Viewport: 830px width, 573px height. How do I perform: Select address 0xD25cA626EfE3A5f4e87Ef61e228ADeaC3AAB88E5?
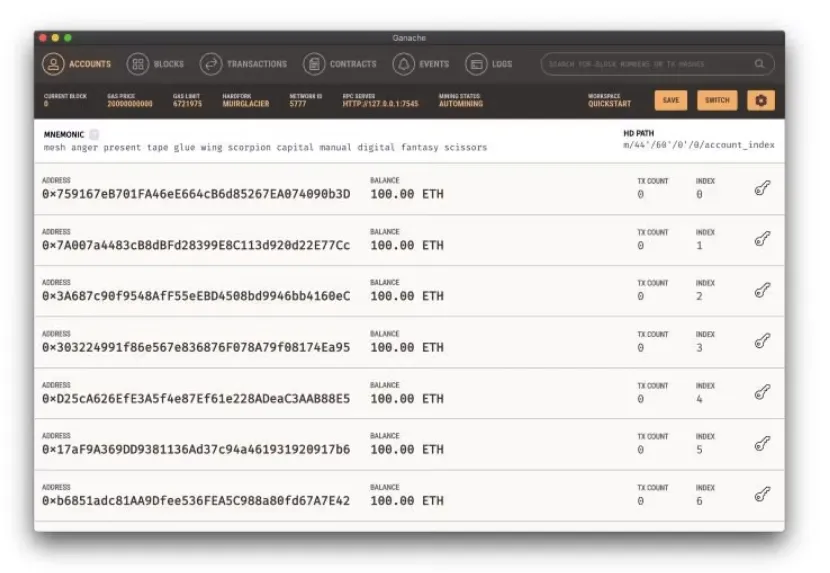coord(196,399)
